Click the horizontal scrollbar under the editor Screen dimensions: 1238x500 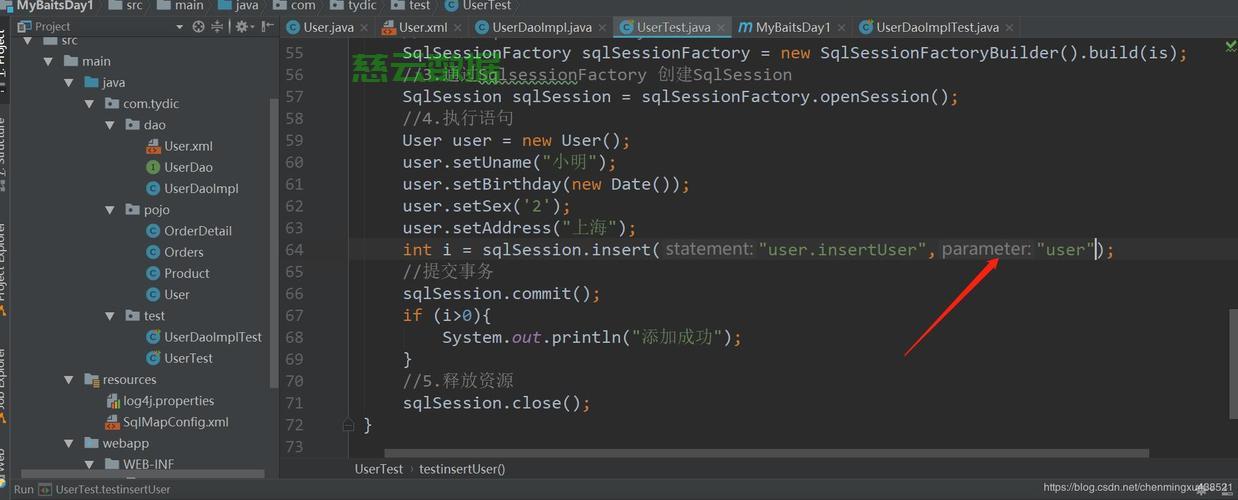coord(766,453)
